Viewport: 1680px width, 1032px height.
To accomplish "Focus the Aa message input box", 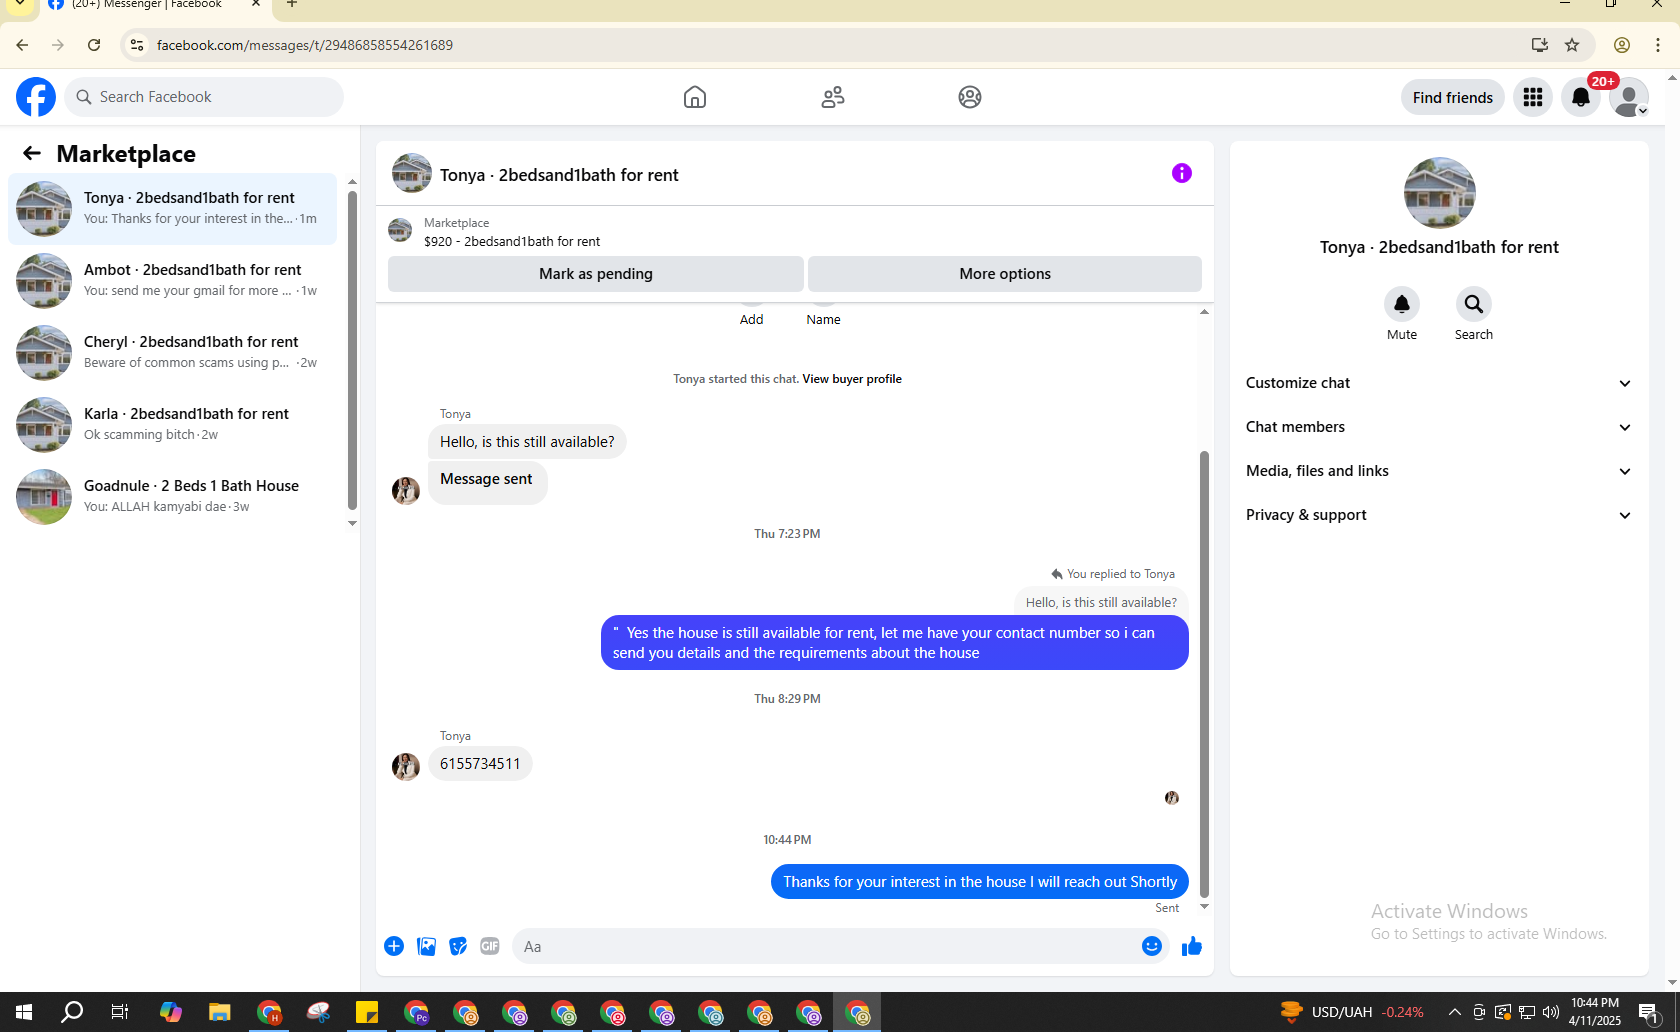I will pos(826,946).
